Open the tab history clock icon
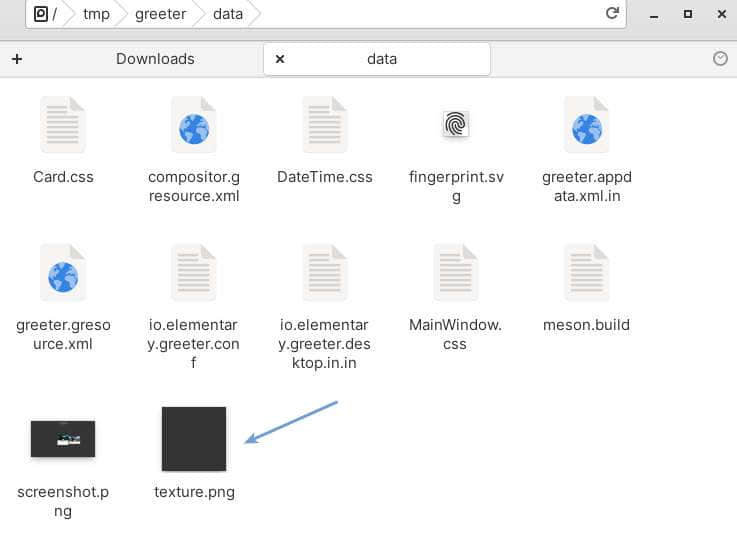737x558 pixels. point(720,59)
